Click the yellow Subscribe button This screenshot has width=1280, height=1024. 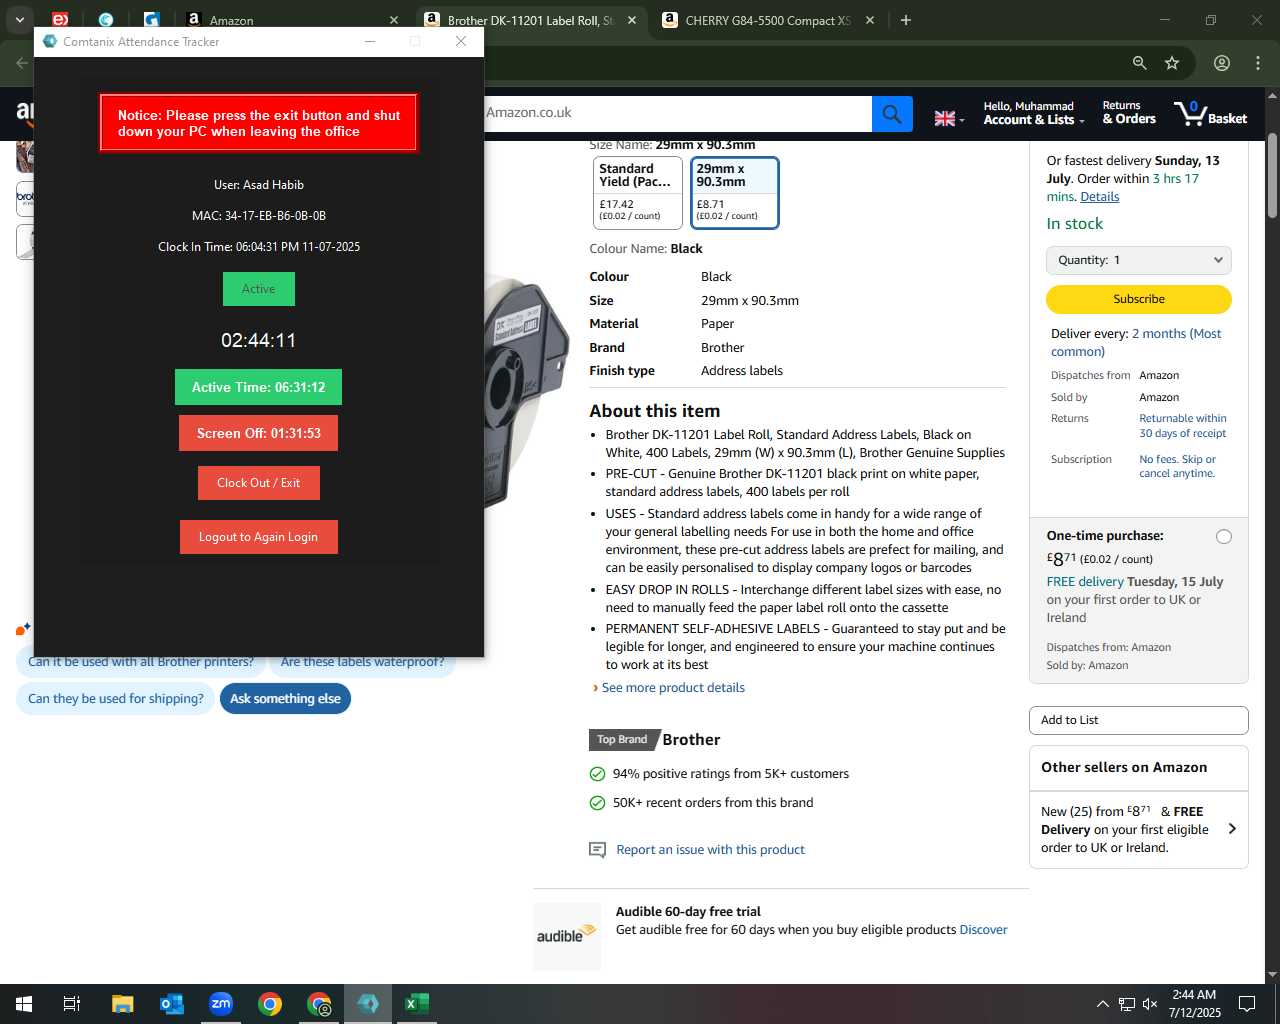1138,299
